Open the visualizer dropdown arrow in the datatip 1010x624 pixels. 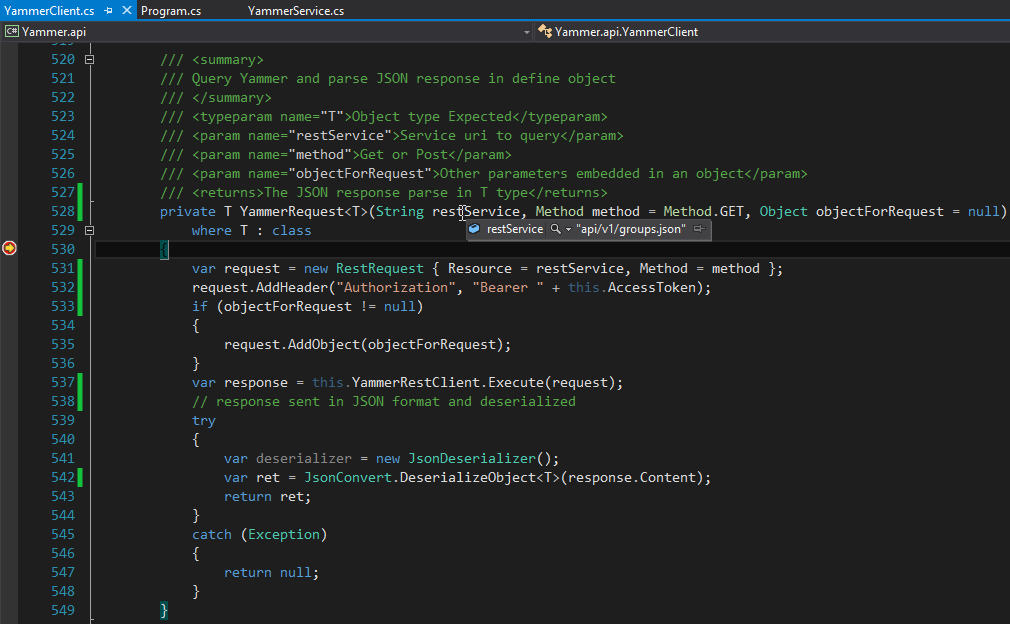click(567, 229)
